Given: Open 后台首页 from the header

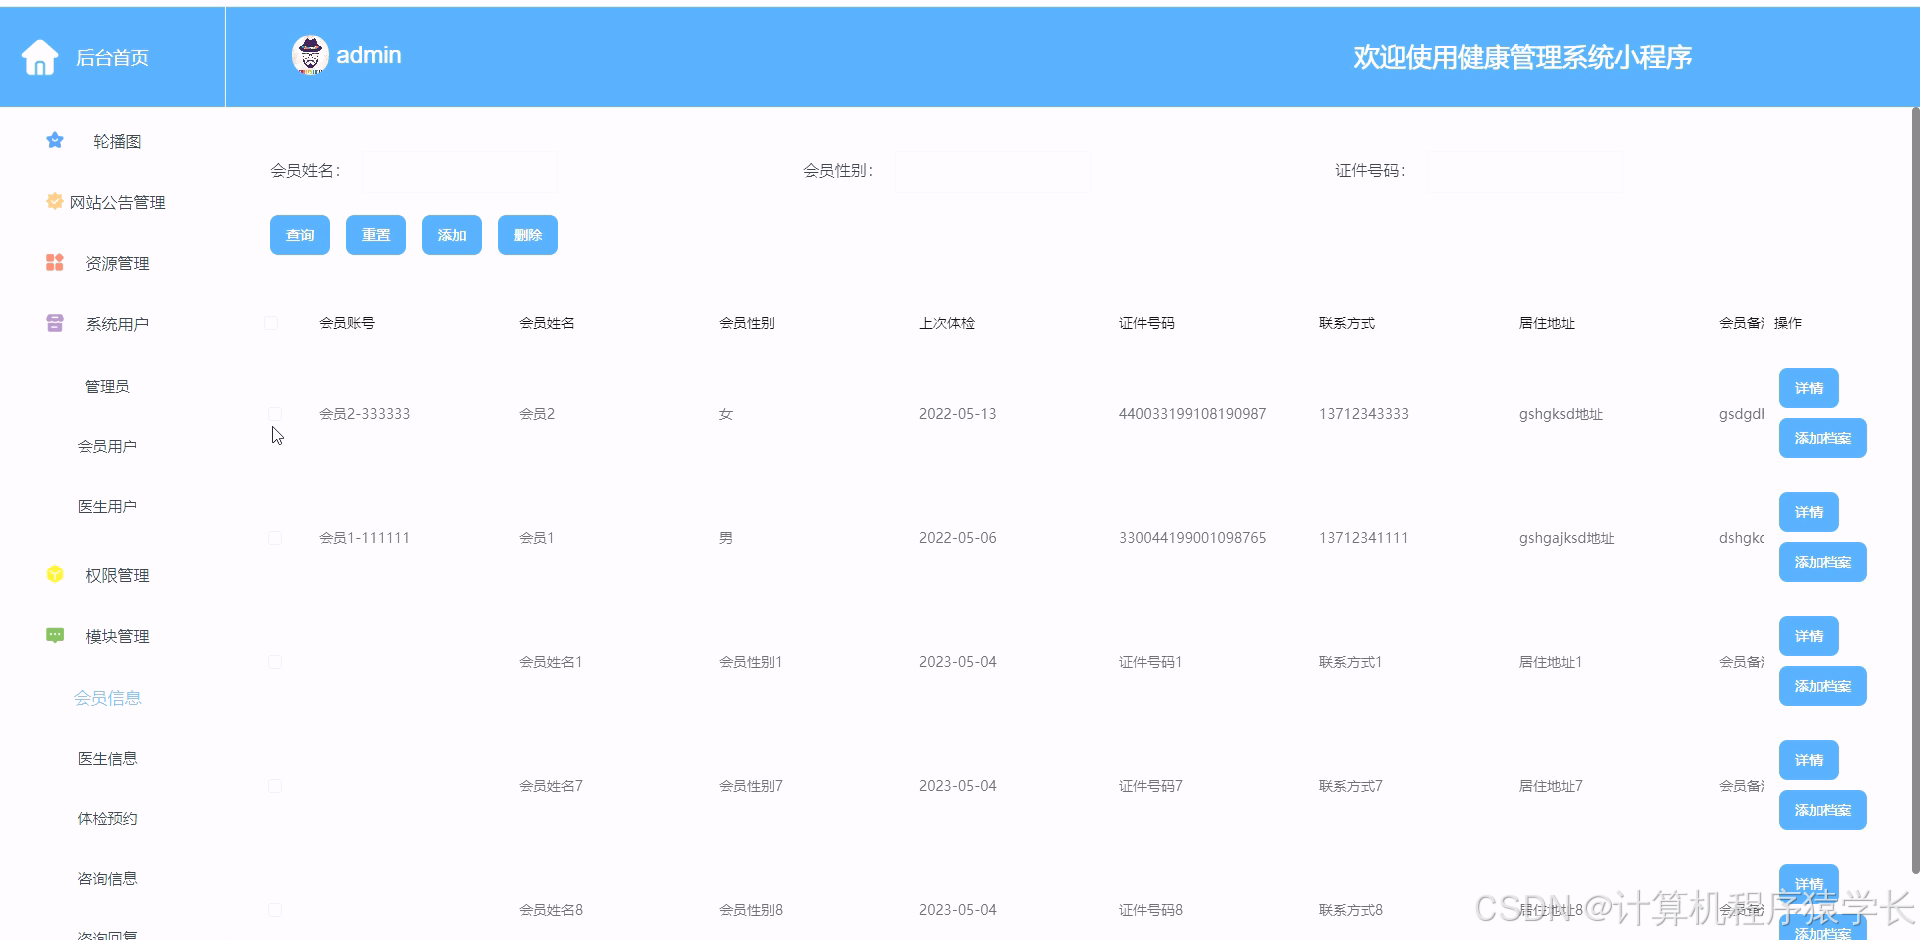Looking at the screenshot, I should click(x=112, y=58).
